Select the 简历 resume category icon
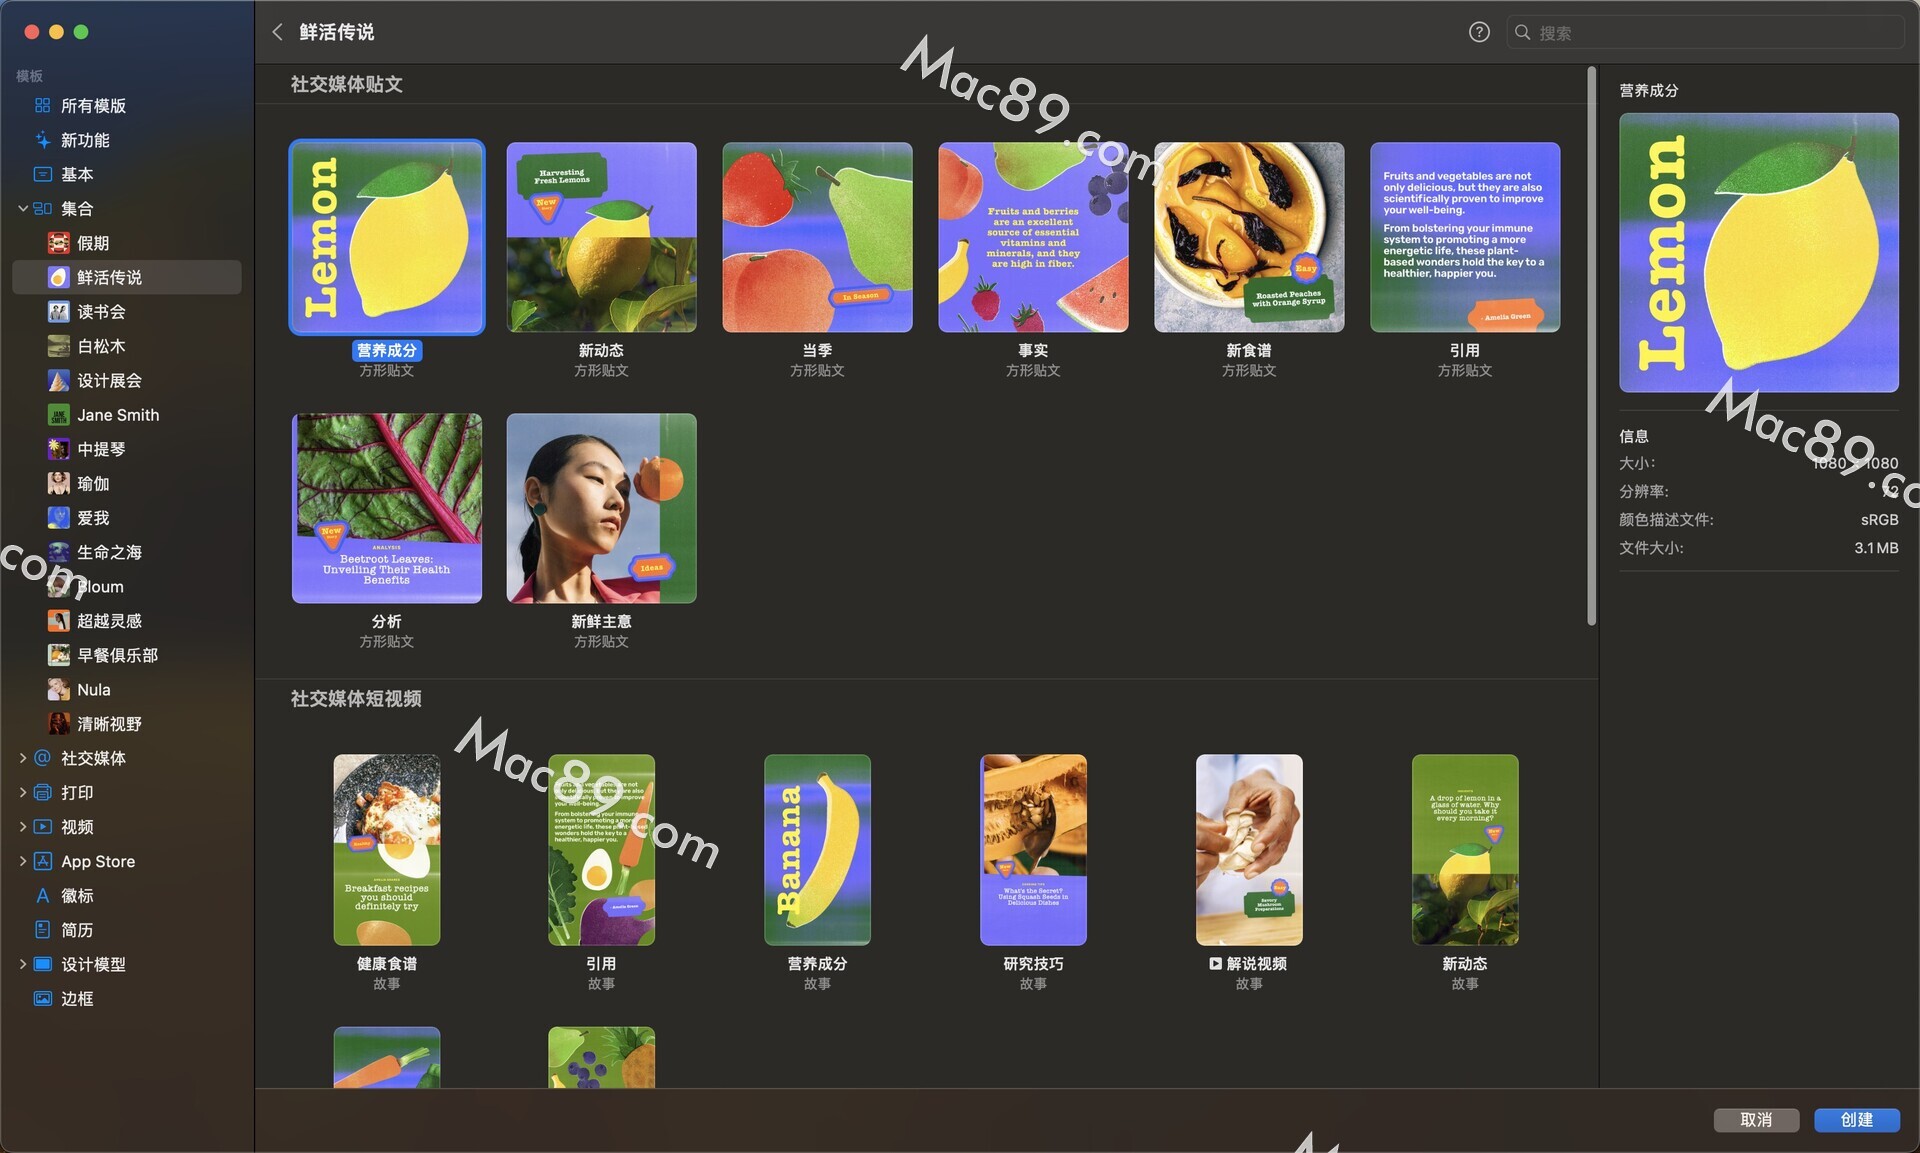 (x=42, y=930)
